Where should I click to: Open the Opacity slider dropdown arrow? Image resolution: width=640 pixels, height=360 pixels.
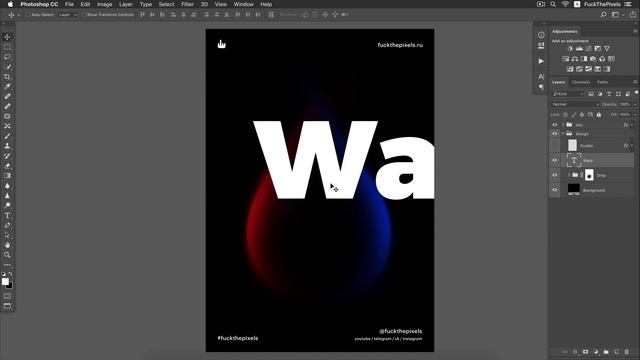click(635, 104)
